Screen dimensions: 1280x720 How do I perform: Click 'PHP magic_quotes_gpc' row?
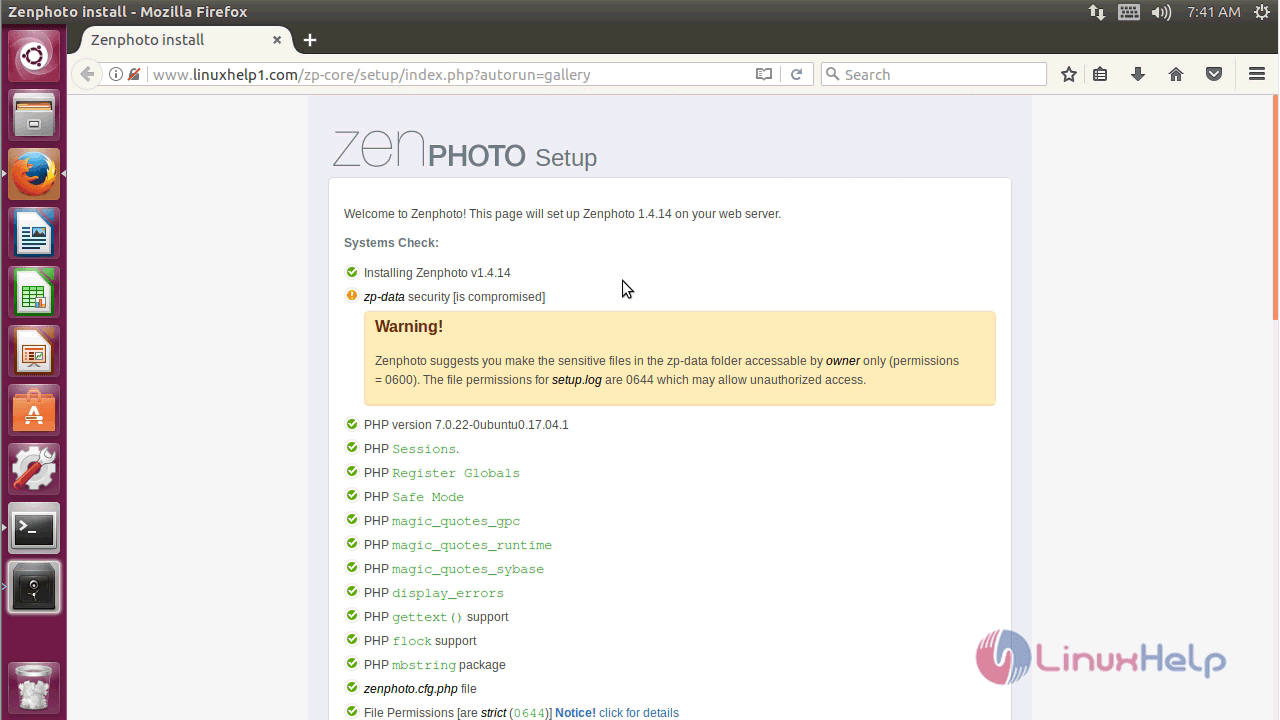[x=441, y=521]
